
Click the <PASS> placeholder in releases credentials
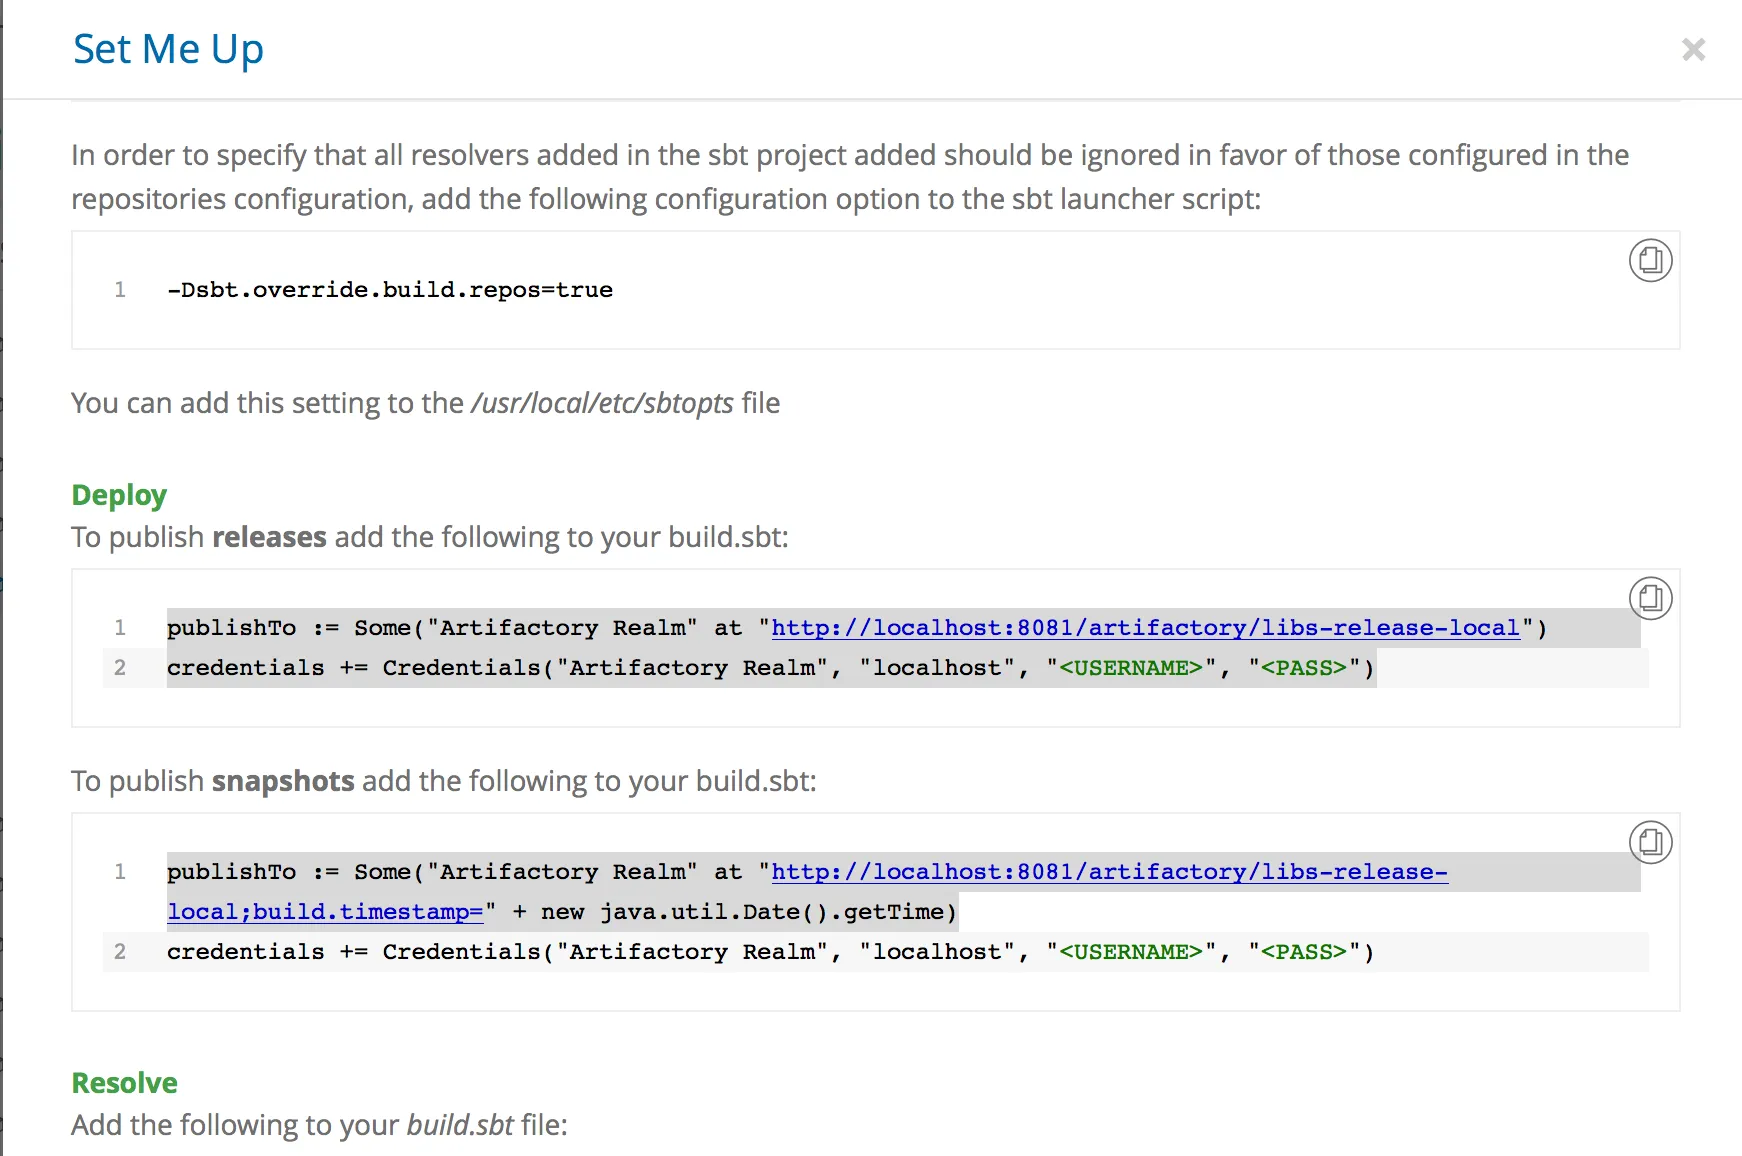(1303, 668)
